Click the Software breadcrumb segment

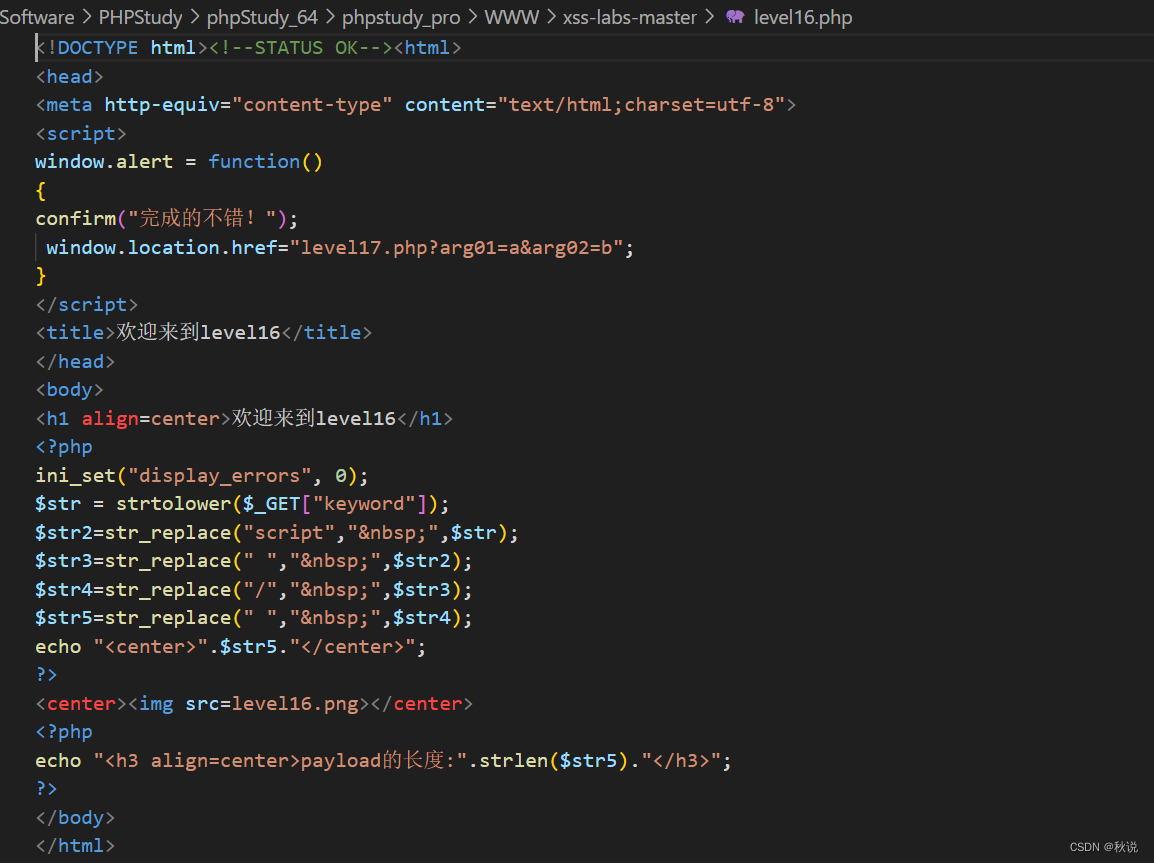coord(37,17)
